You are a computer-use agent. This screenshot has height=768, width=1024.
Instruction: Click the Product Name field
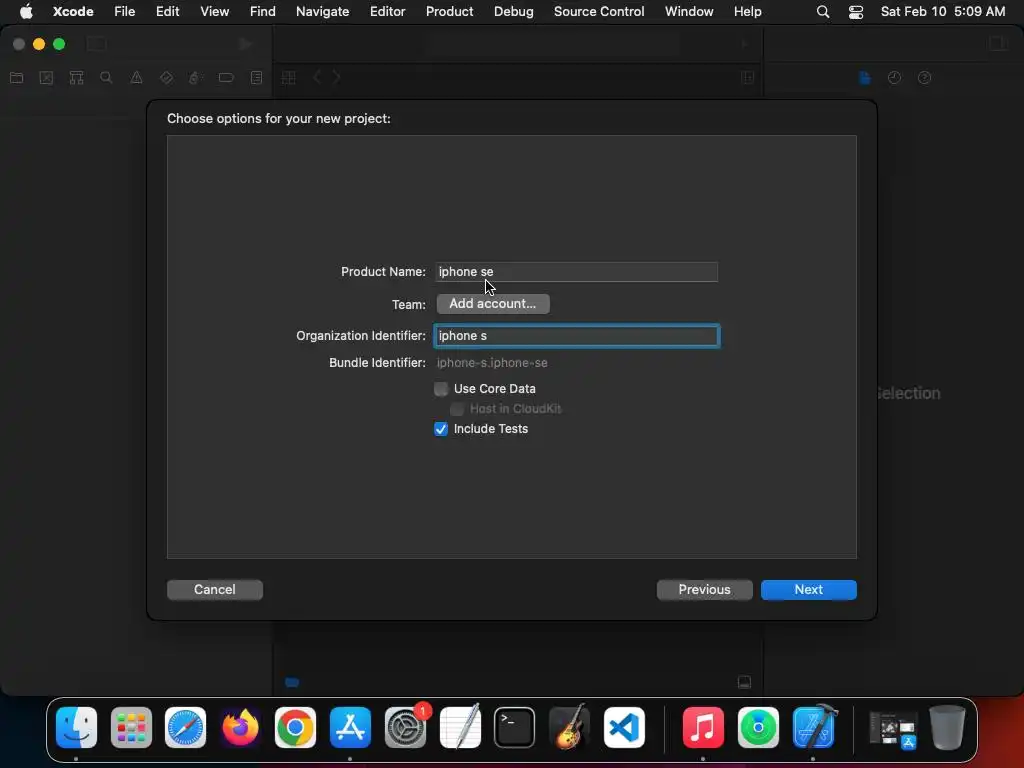(x=577, y=272)
